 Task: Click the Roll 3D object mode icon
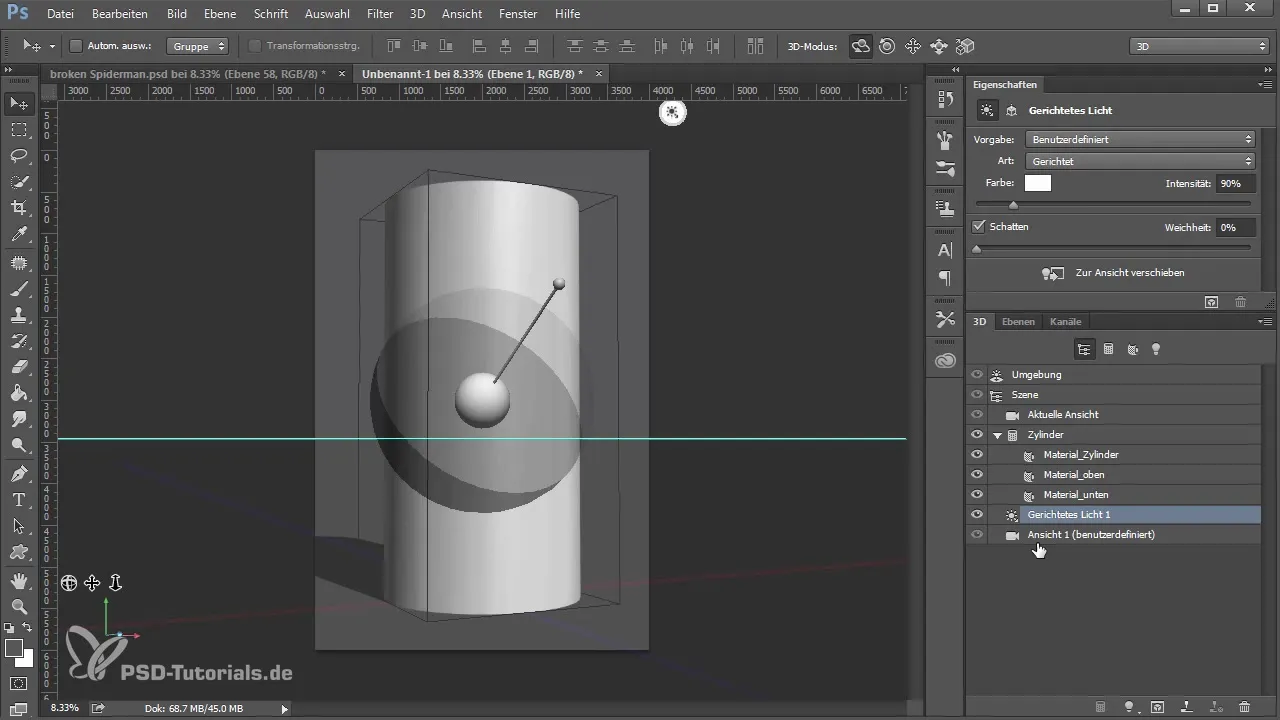887,46
